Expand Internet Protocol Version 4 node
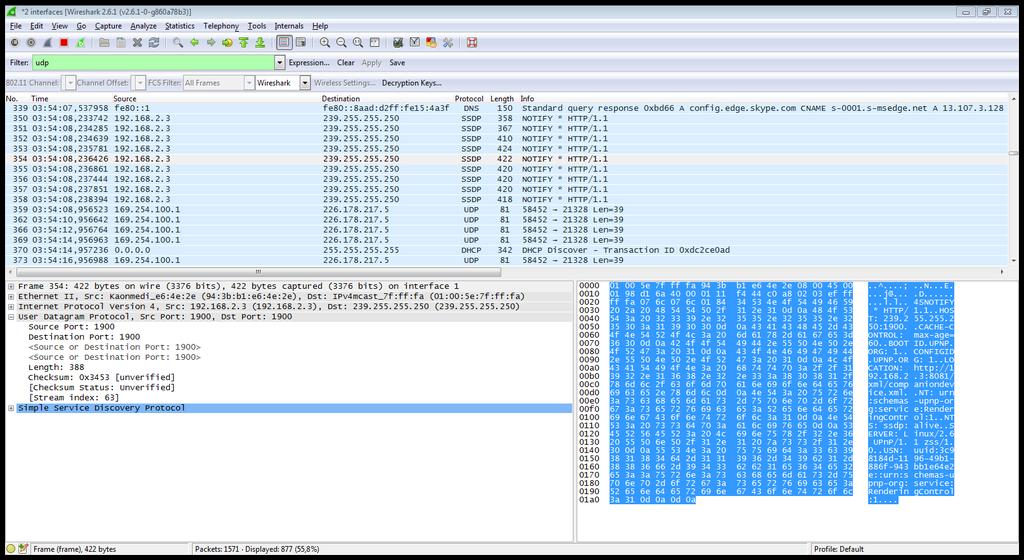 pyautogui.click(x=11, y=307)
